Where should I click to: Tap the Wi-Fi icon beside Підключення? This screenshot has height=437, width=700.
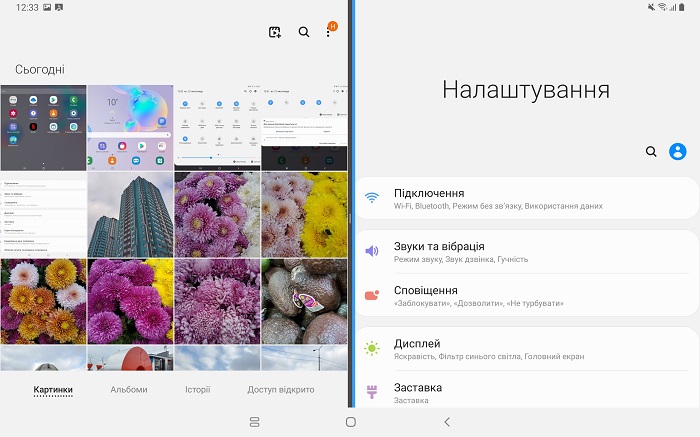pos(371,198)
